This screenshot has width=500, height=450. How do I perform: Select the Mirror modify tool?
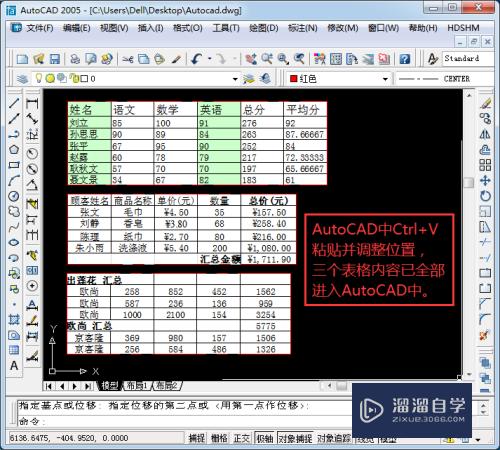click(485, 134)
